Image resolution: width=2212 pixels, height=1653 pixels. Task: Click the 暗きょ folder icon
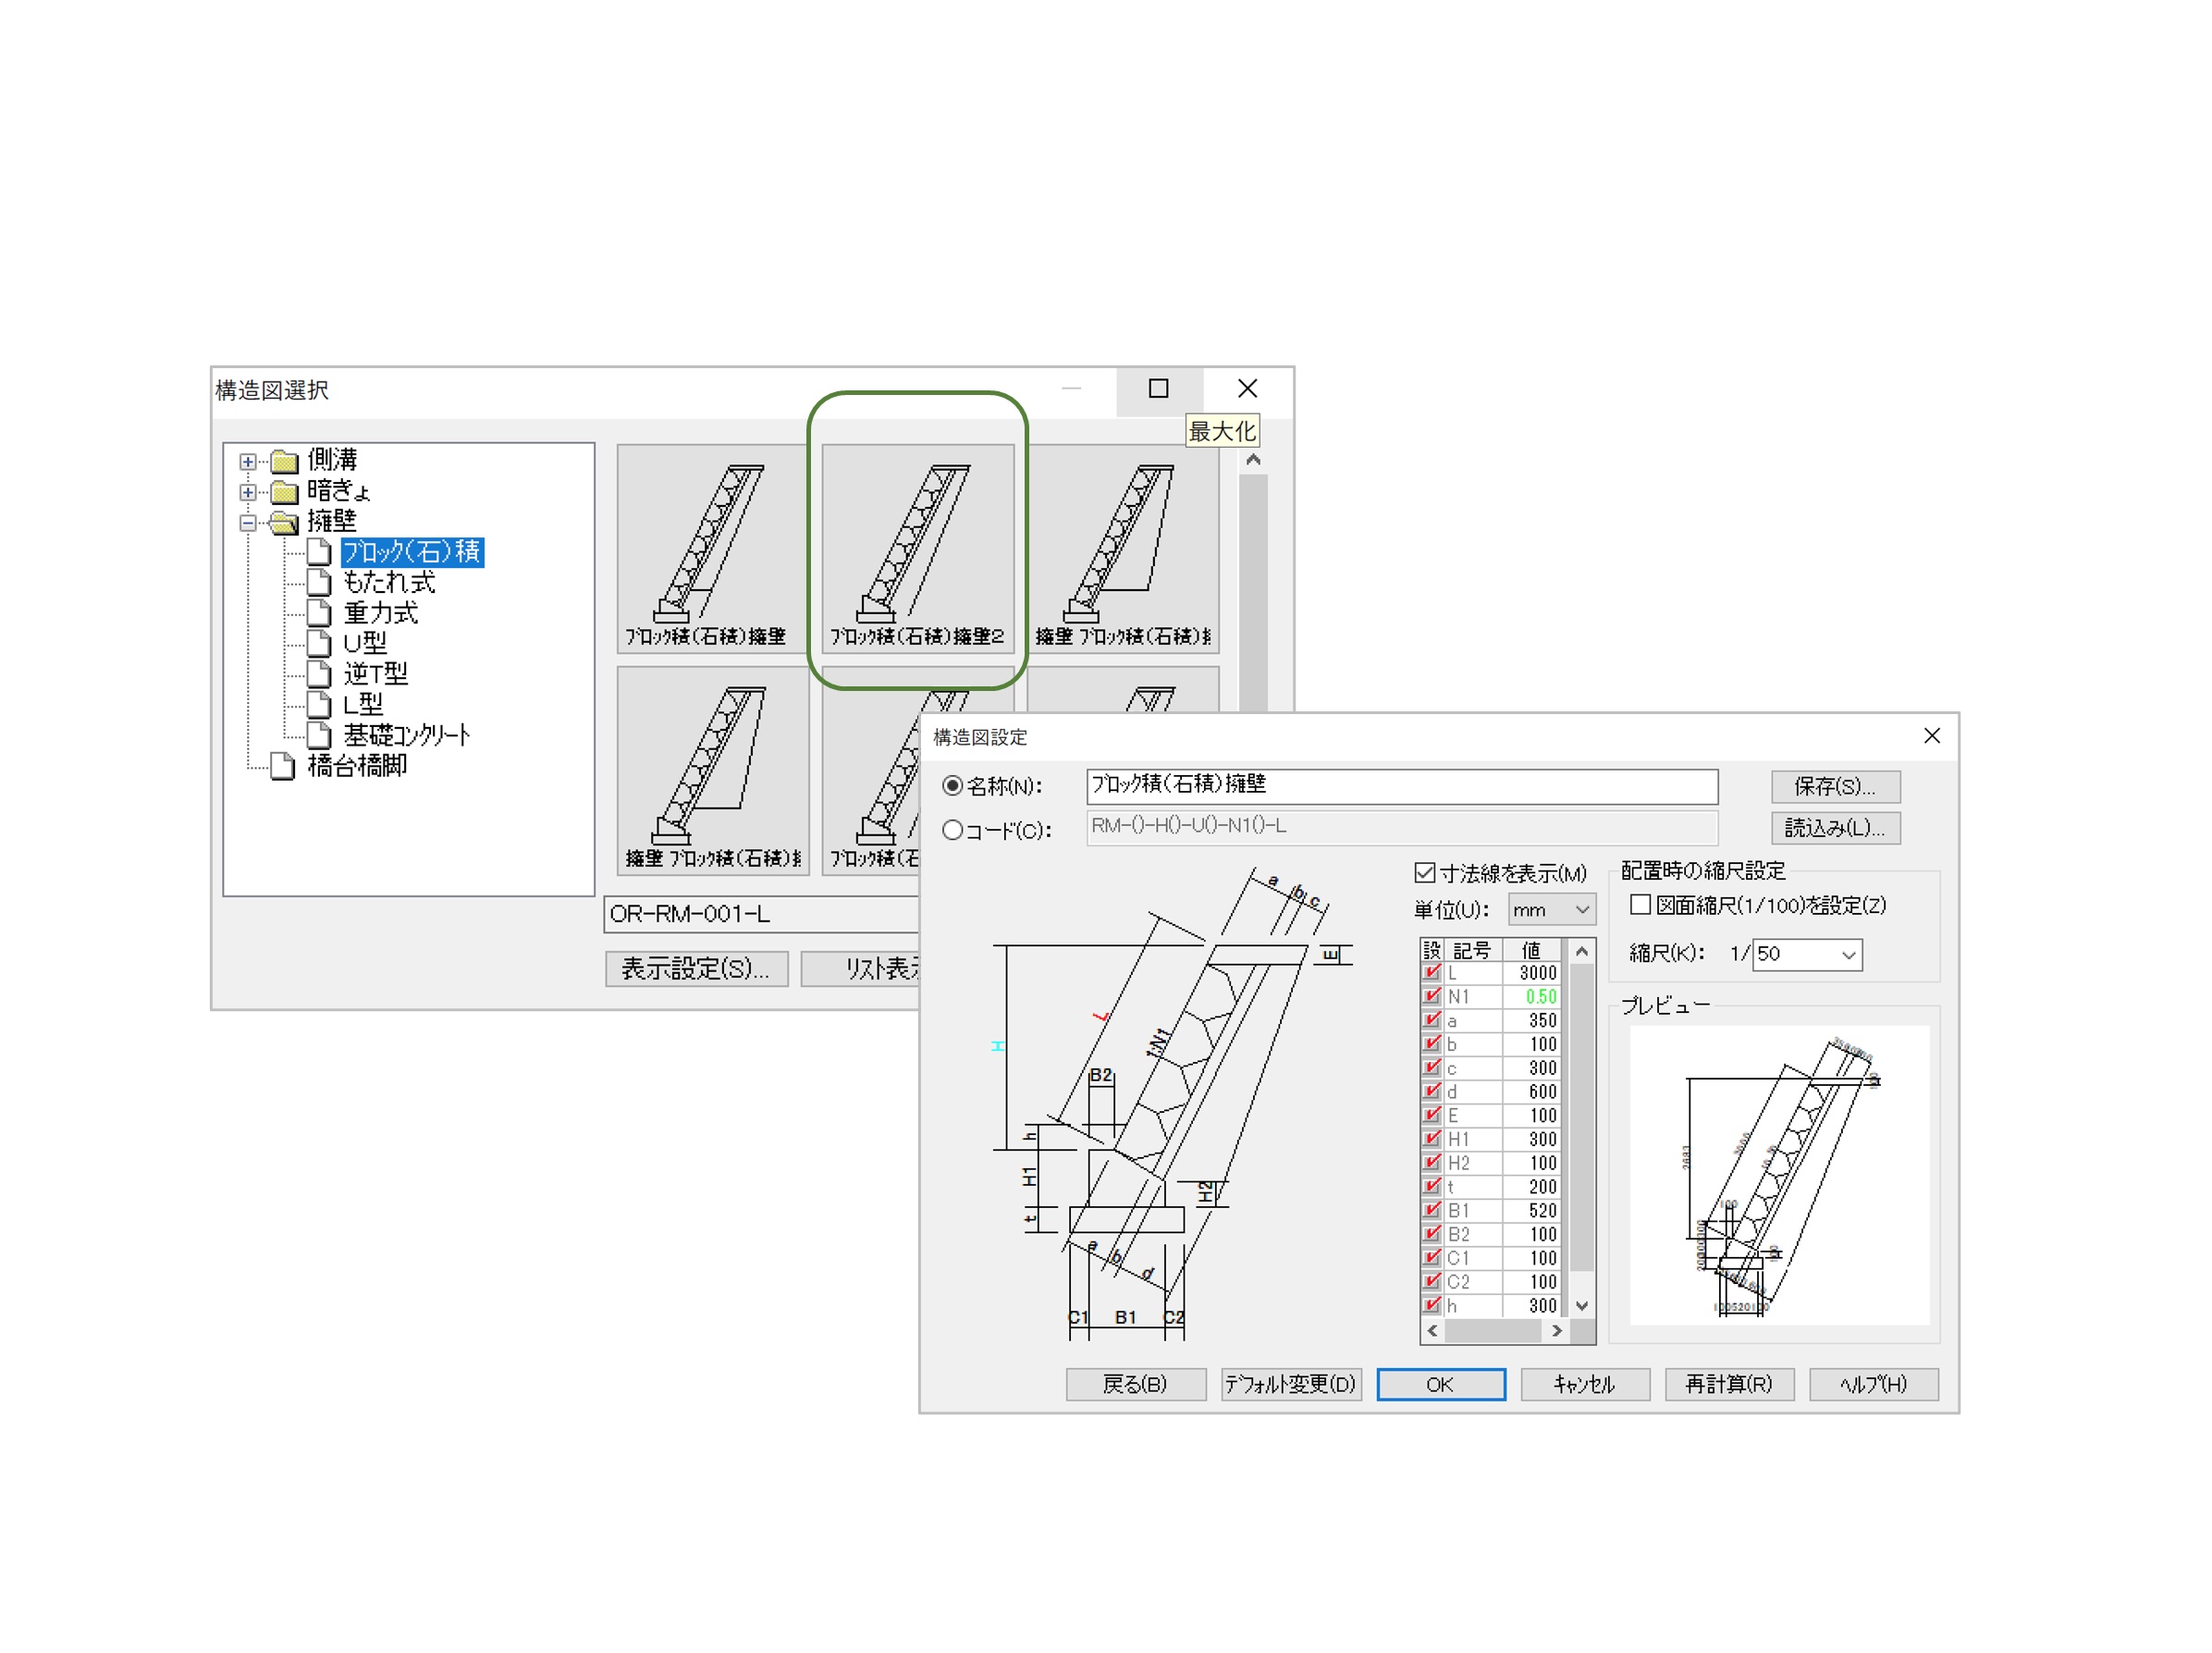pos(285,492)
